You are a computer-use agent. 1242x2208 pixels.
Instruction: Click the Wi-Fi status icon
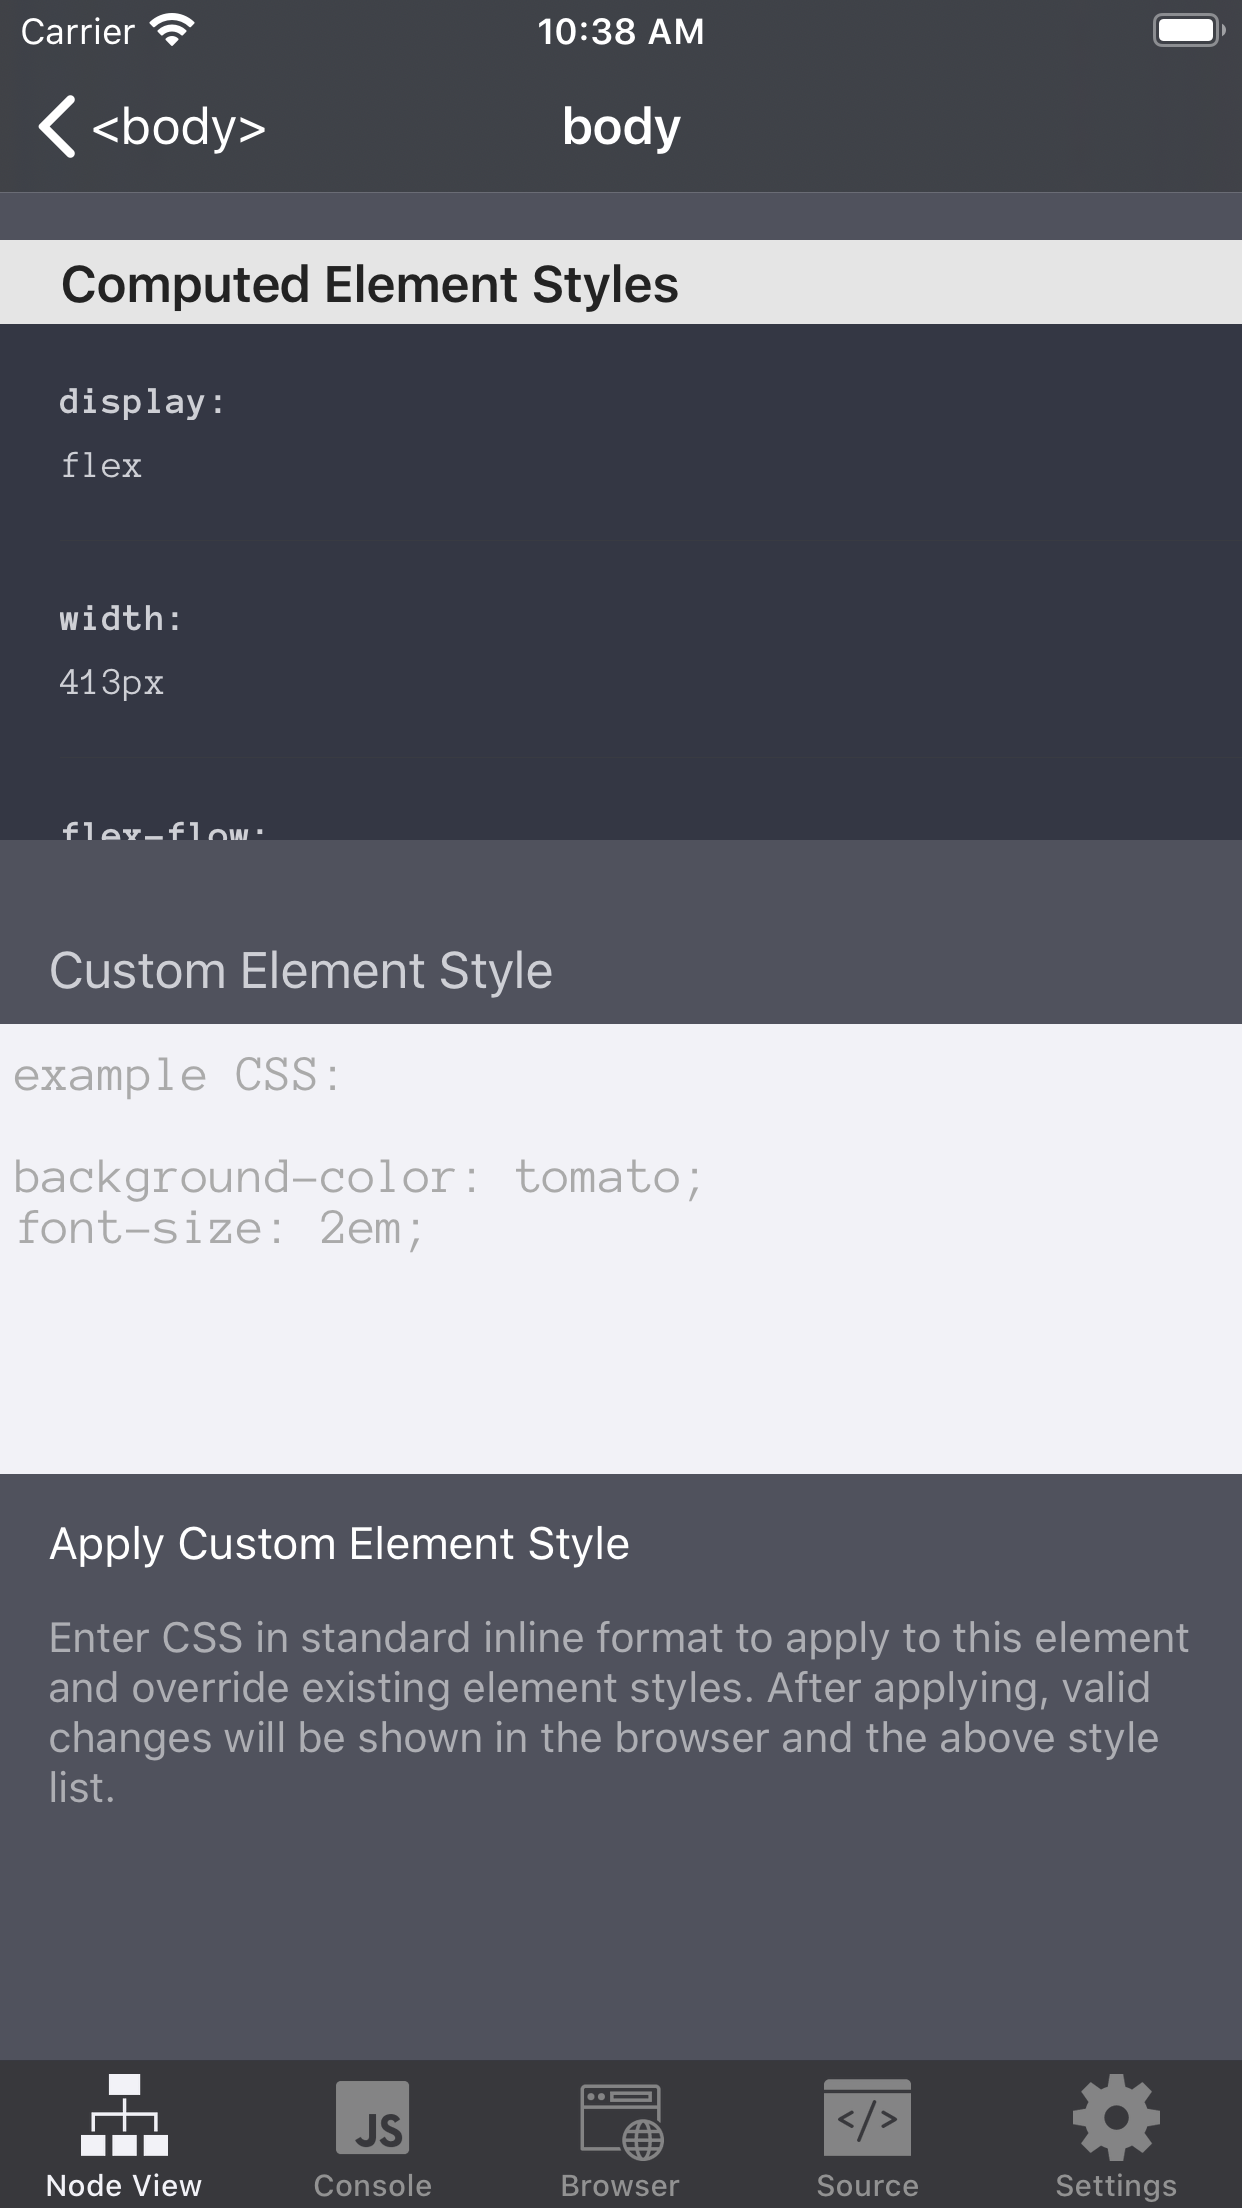tap(172, 29)
